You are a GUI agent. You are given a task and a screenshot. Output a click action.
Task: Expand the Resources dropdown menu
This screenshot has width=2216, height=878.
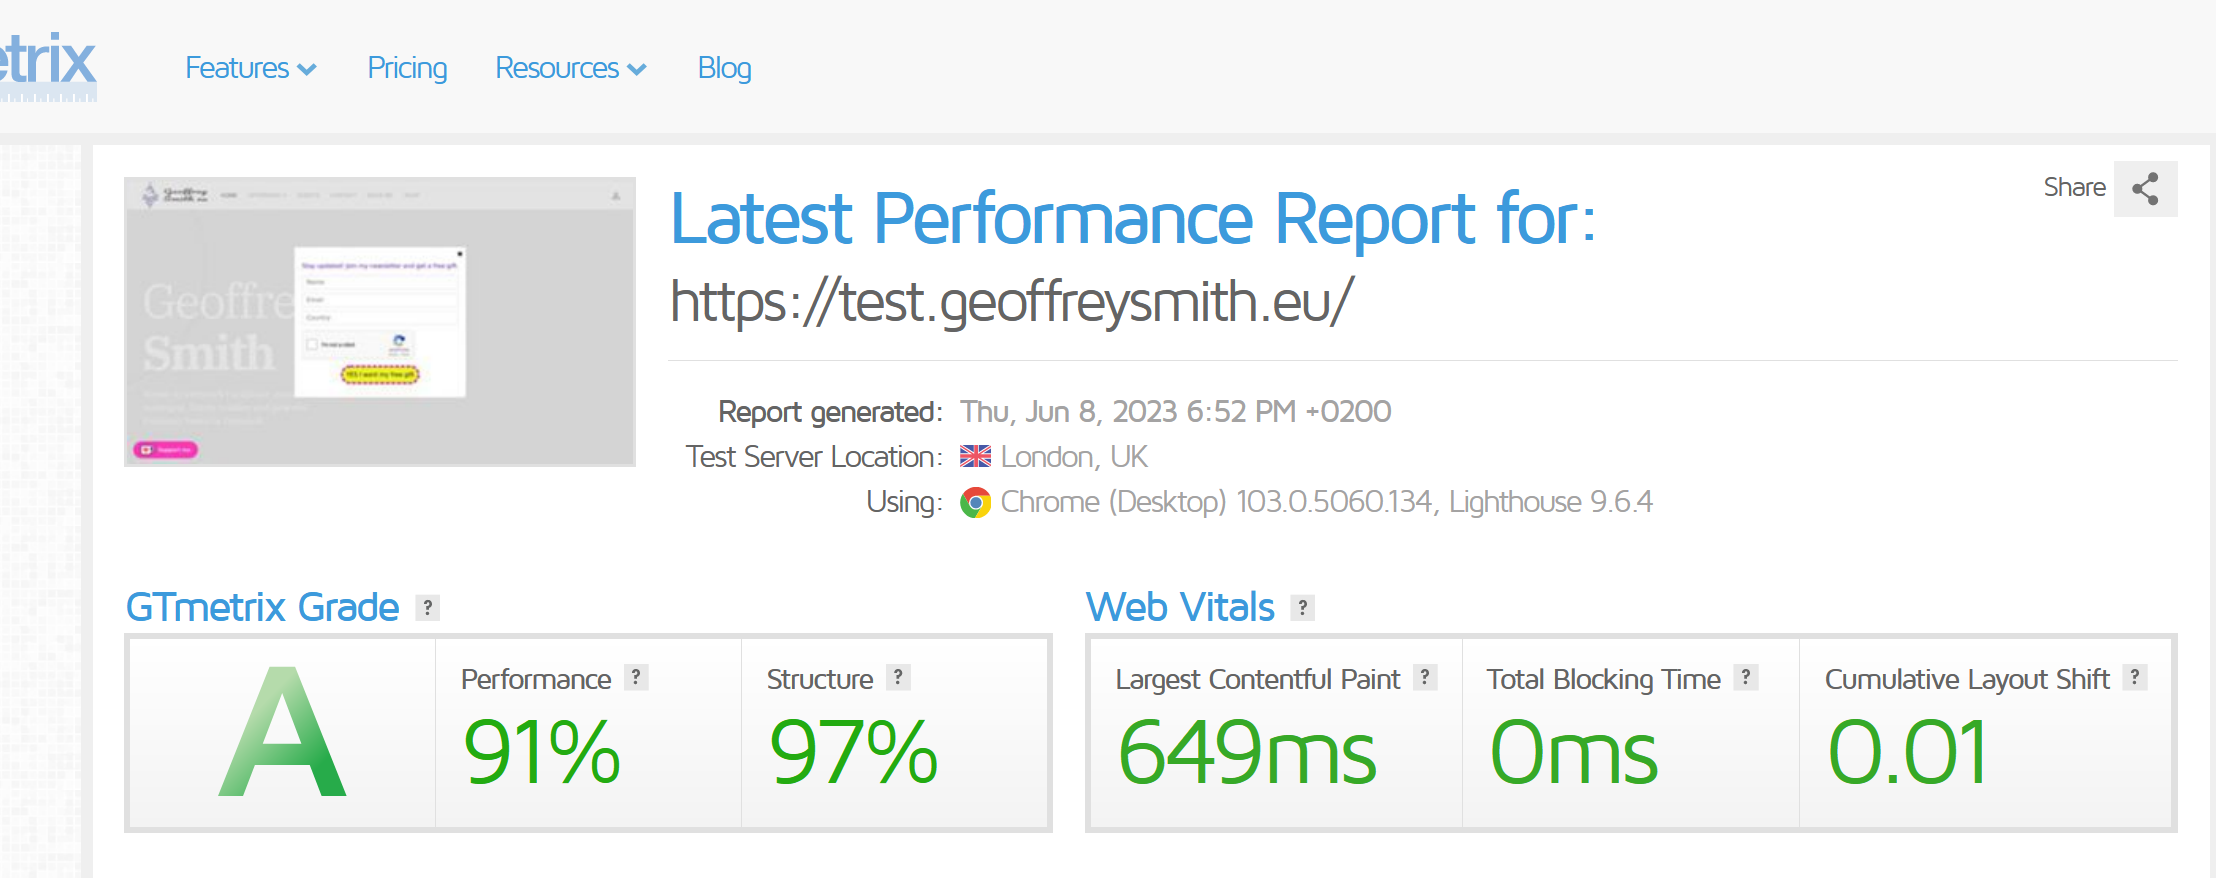[571, 68]
